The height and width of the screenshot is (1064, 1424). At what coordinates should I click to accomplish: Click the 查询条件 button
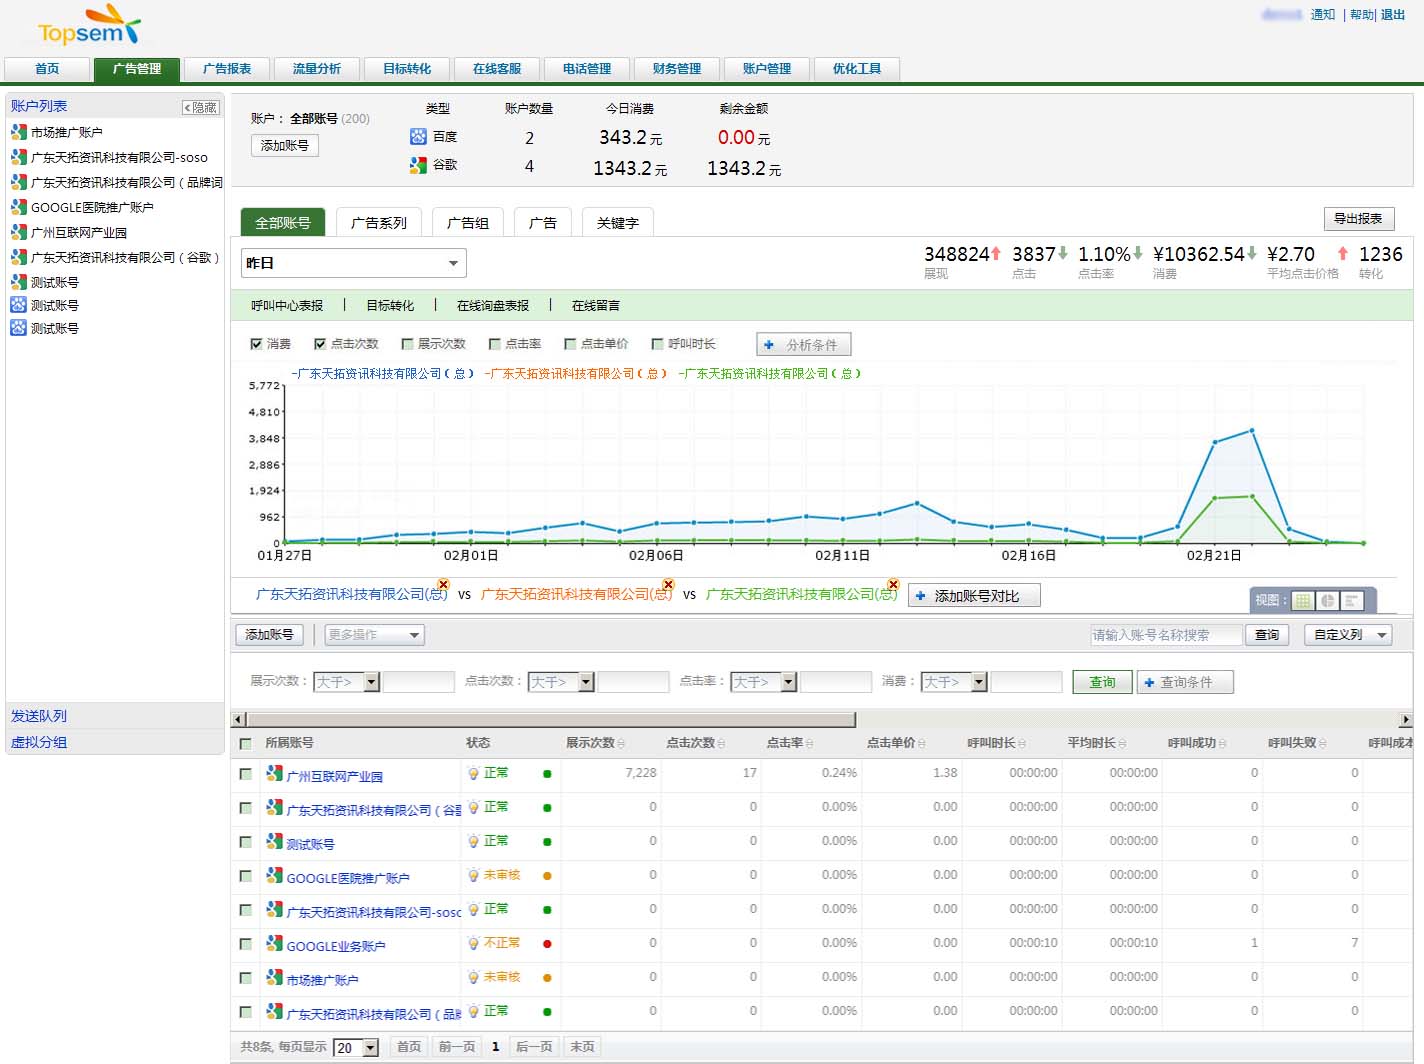1185,682
